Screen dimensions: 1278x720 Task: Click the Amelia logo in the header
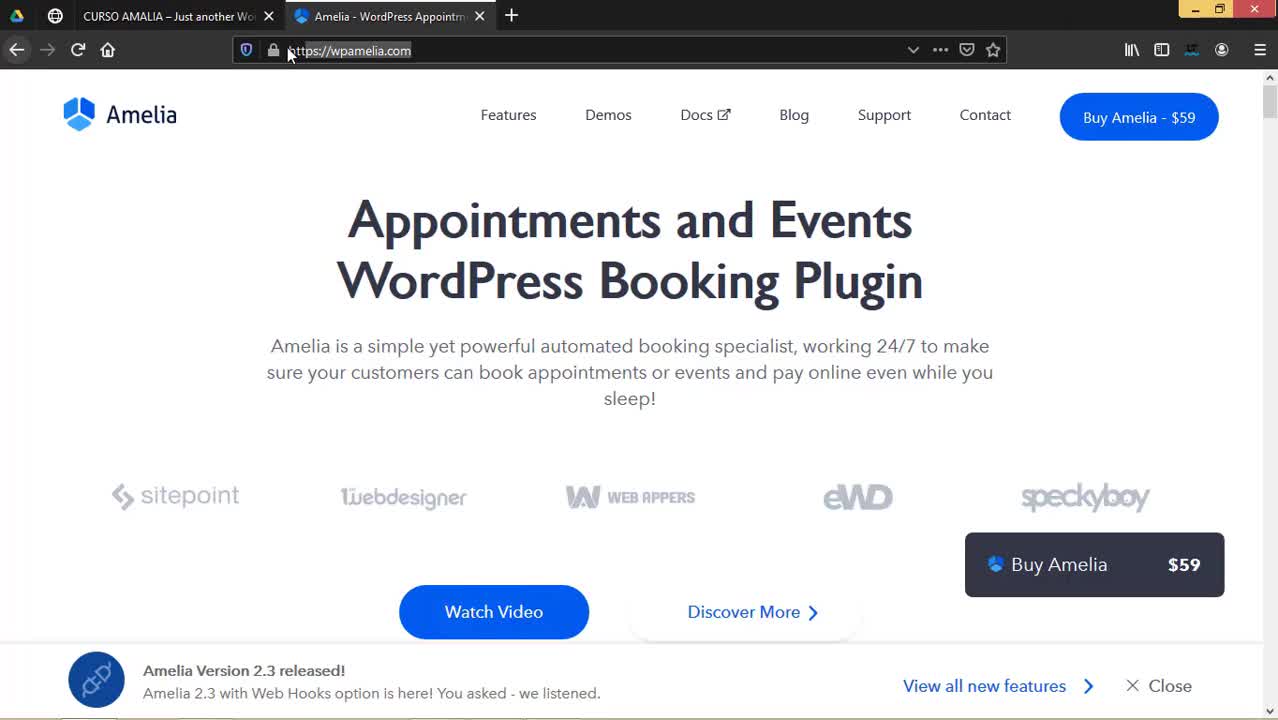pyautogui.click(x=120, y=115)
